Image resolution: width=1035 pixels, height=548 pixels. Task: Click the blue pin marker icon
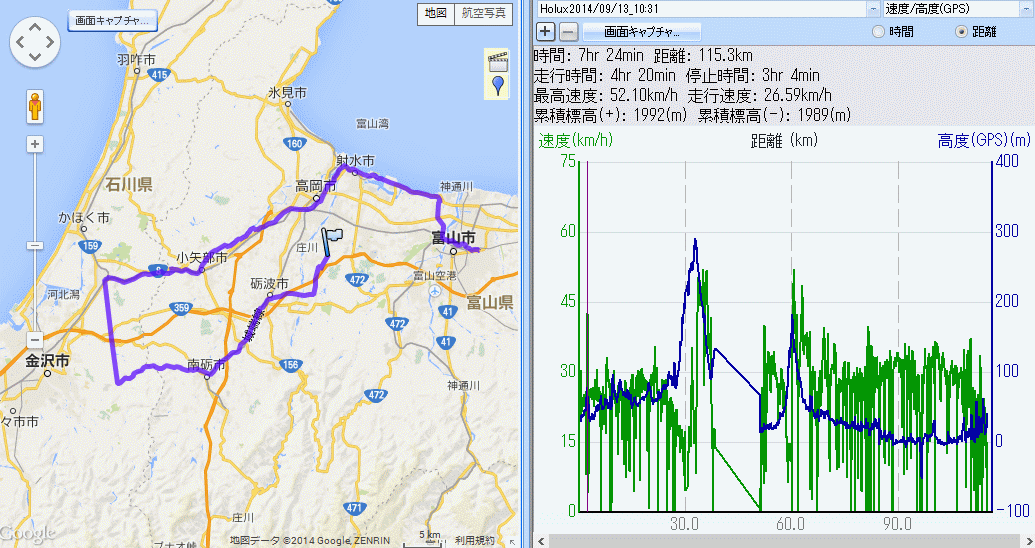pyautogui.click(x=497, y=86)
